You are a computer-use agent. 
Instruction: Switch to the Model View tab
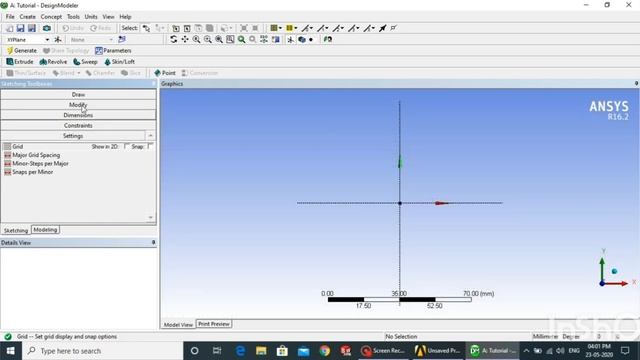click(x=178, y=324)
